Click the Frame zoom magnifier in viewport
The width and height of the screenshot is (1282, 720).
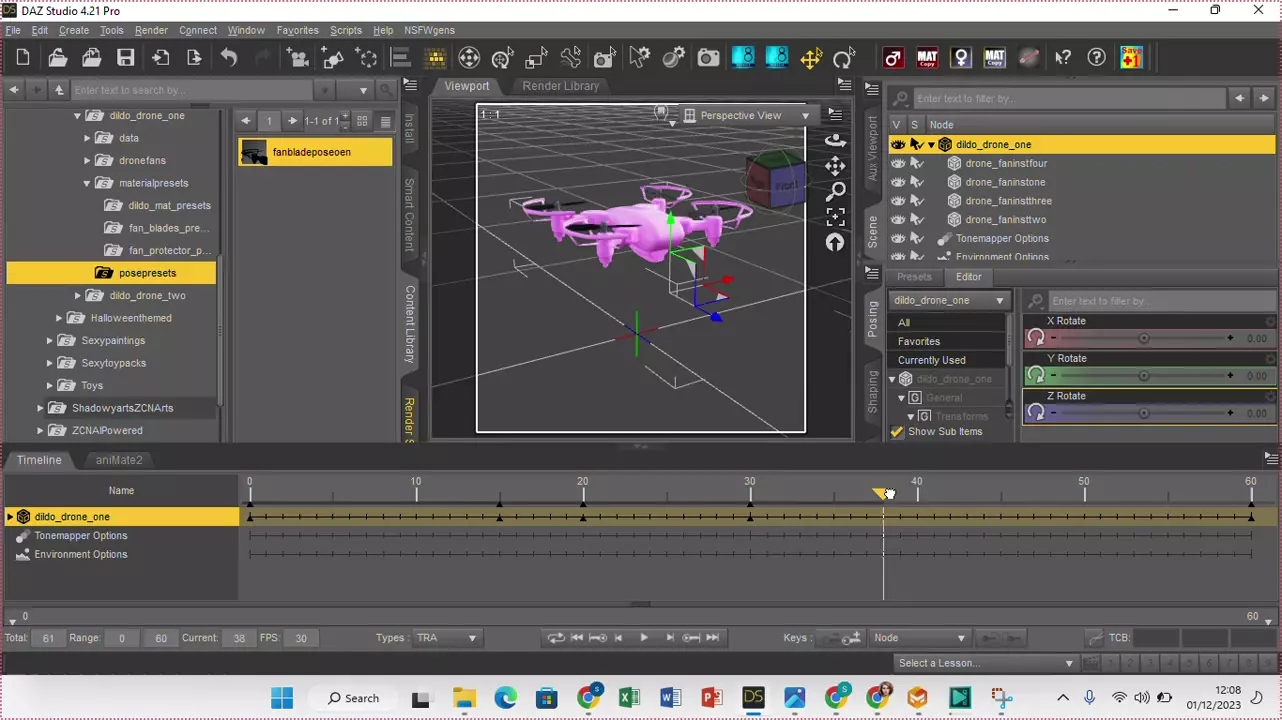836,191
